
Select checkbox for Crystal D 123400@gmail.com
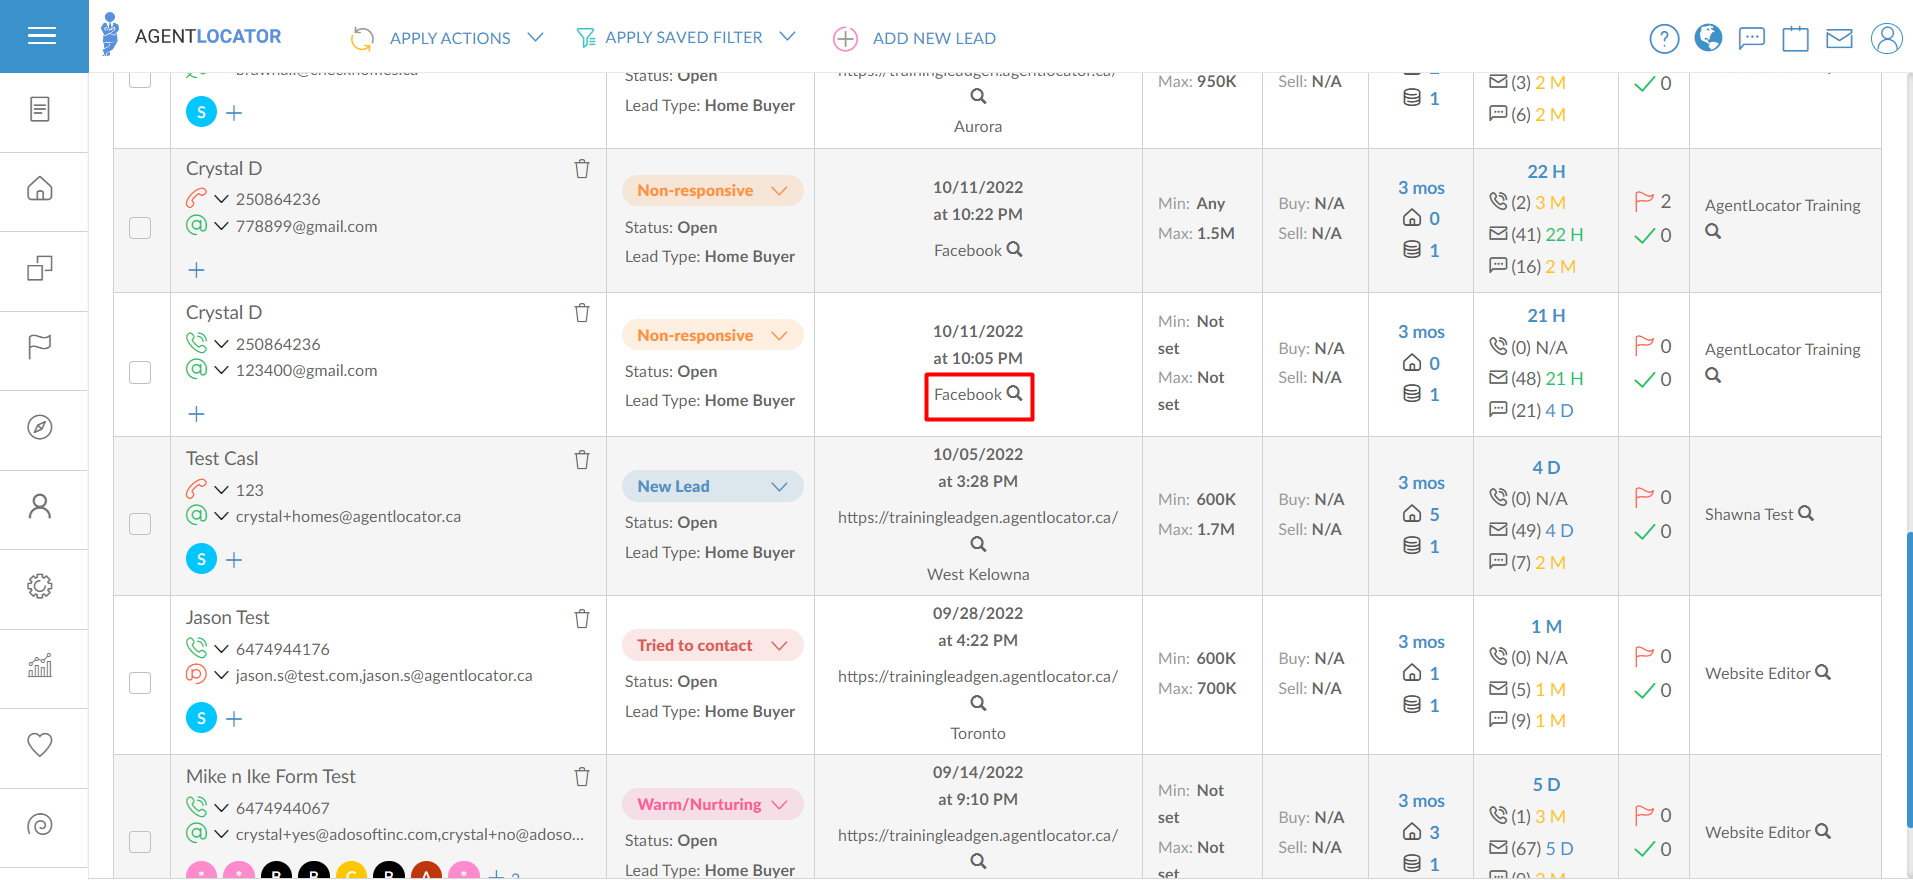coord(140,372)
